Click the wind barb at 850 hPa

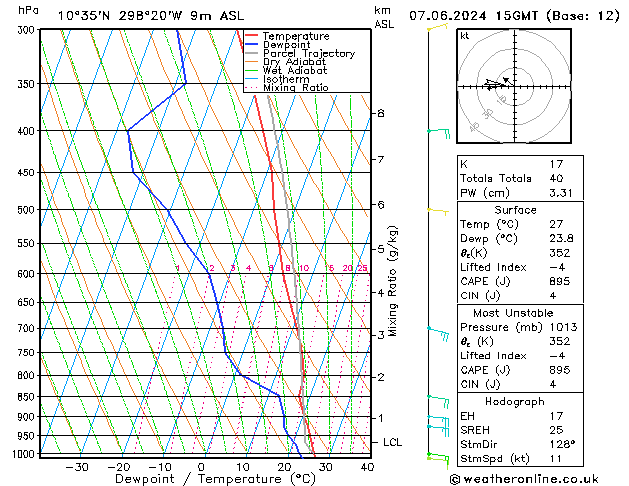(x=438, y=401)
